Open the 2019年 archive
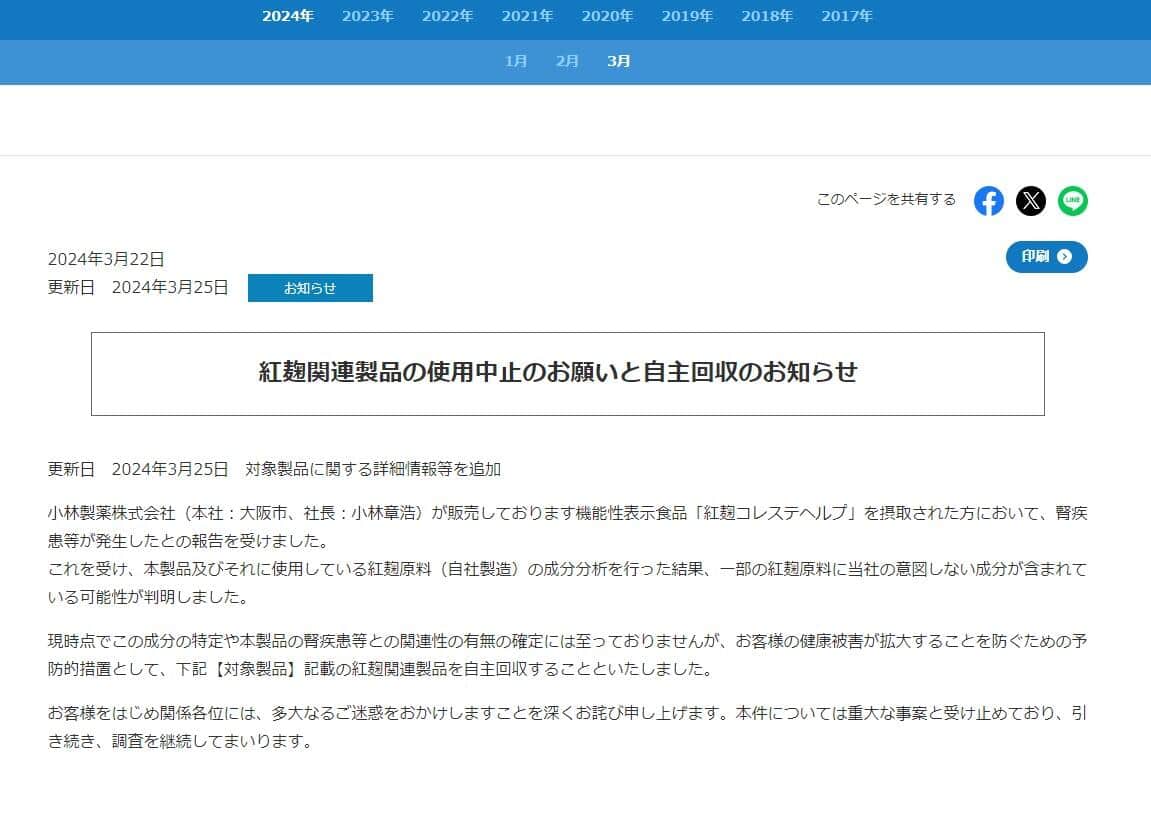1151x822 pixels. point(687,16)
